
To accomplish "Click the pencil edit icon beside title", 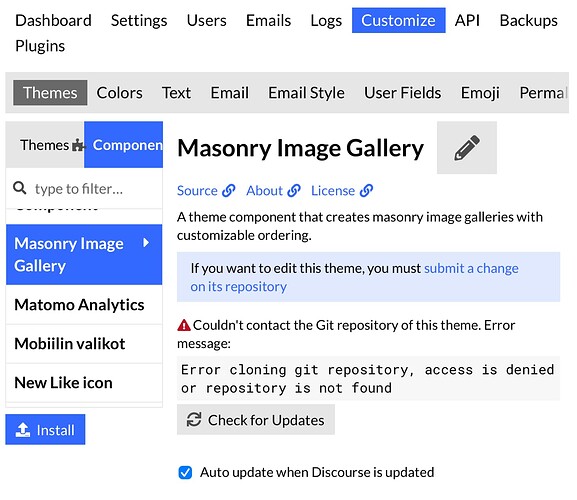I will pos(467,148).
